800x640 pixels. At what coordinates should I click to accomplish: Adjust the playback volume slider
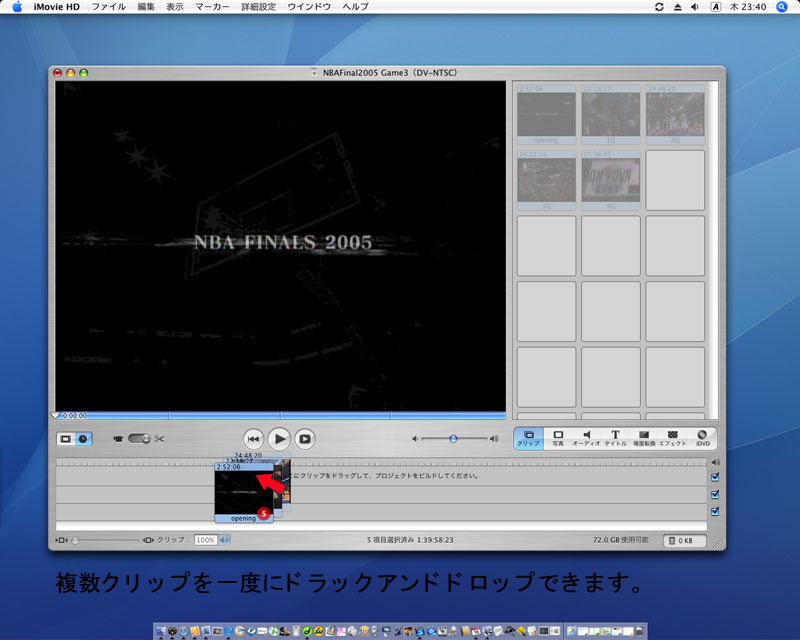(x=453, y=438)
